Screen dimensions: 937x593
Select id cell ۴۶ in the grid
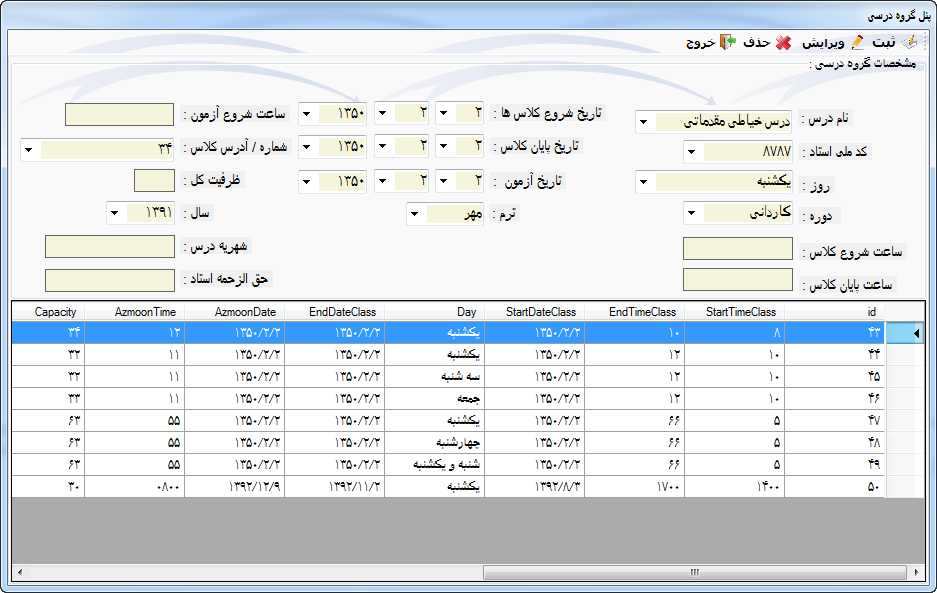(x=834, y=399)
